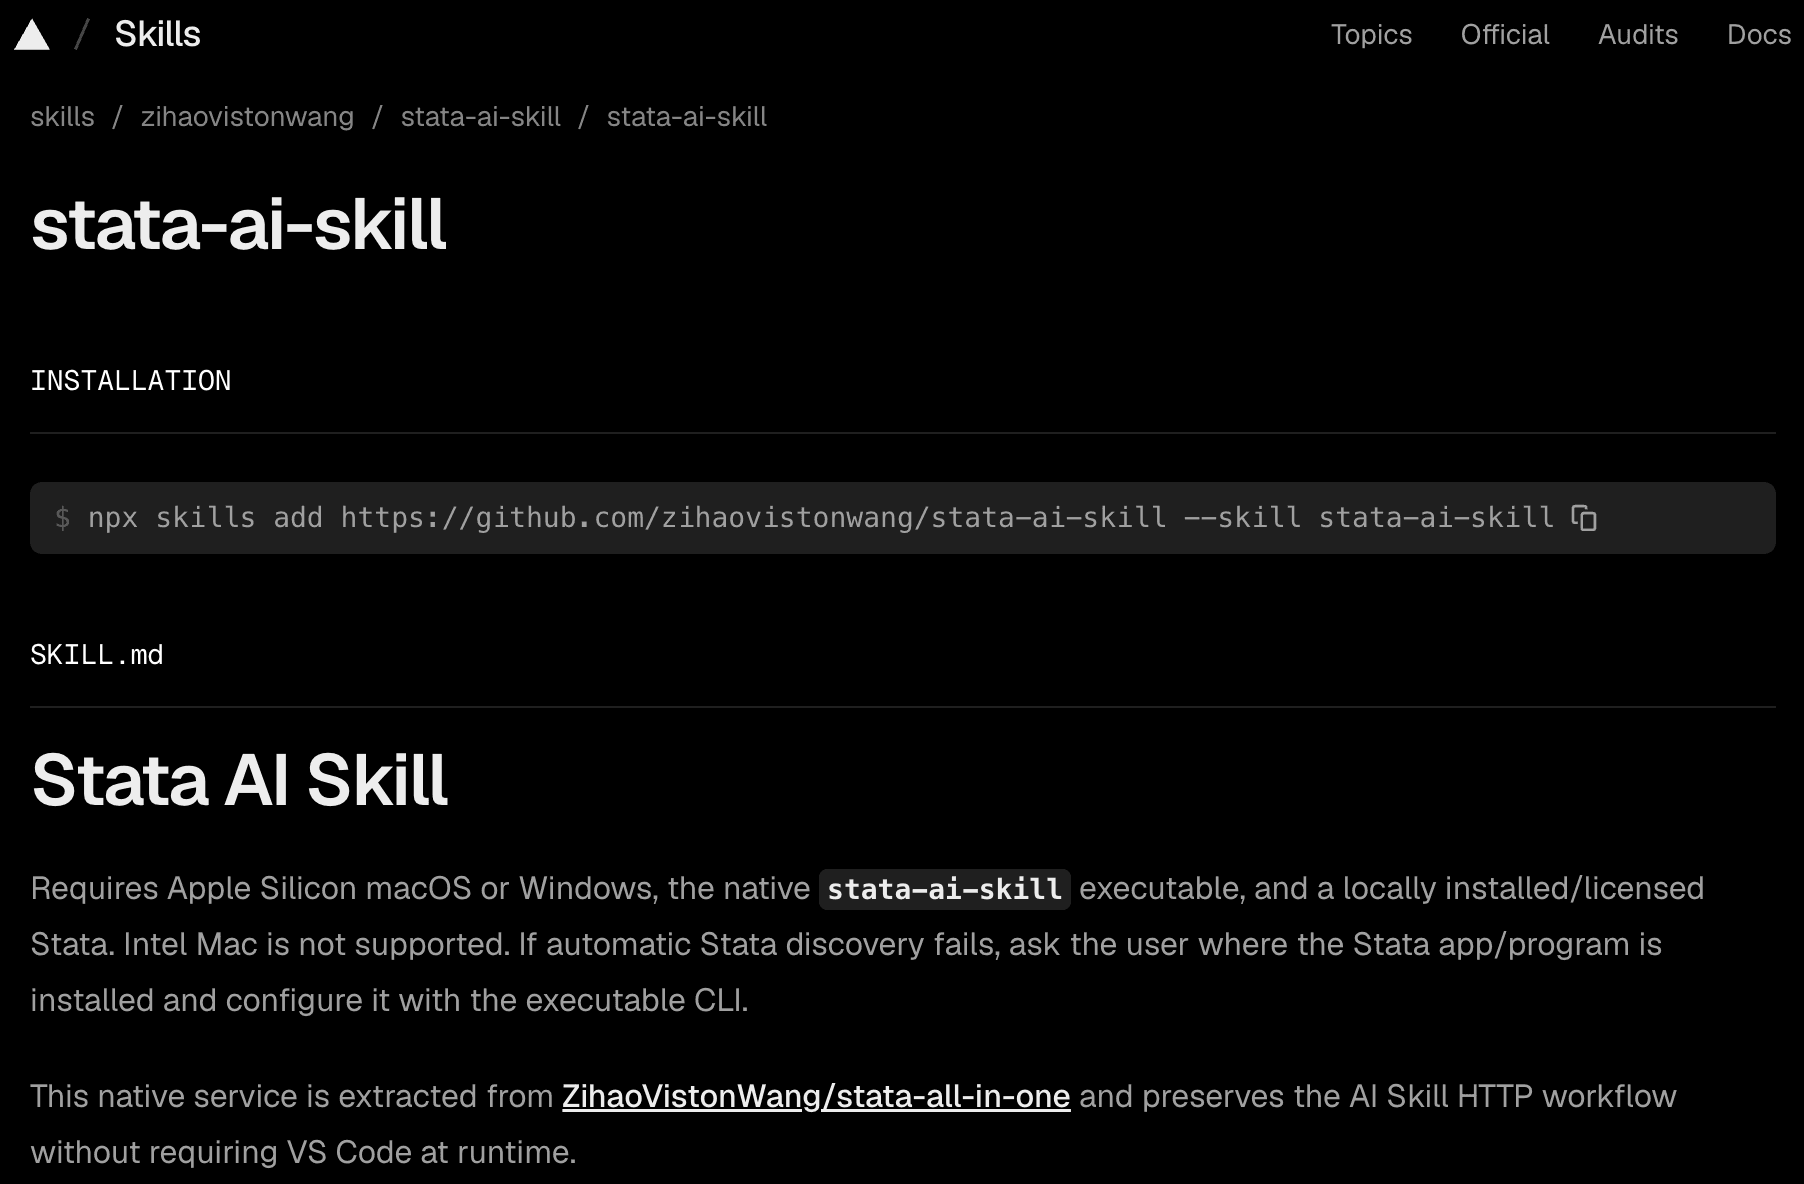Click the SKILL.md section label
1804x1184 pixels.
pyautogui.click(x=97, y=655)
